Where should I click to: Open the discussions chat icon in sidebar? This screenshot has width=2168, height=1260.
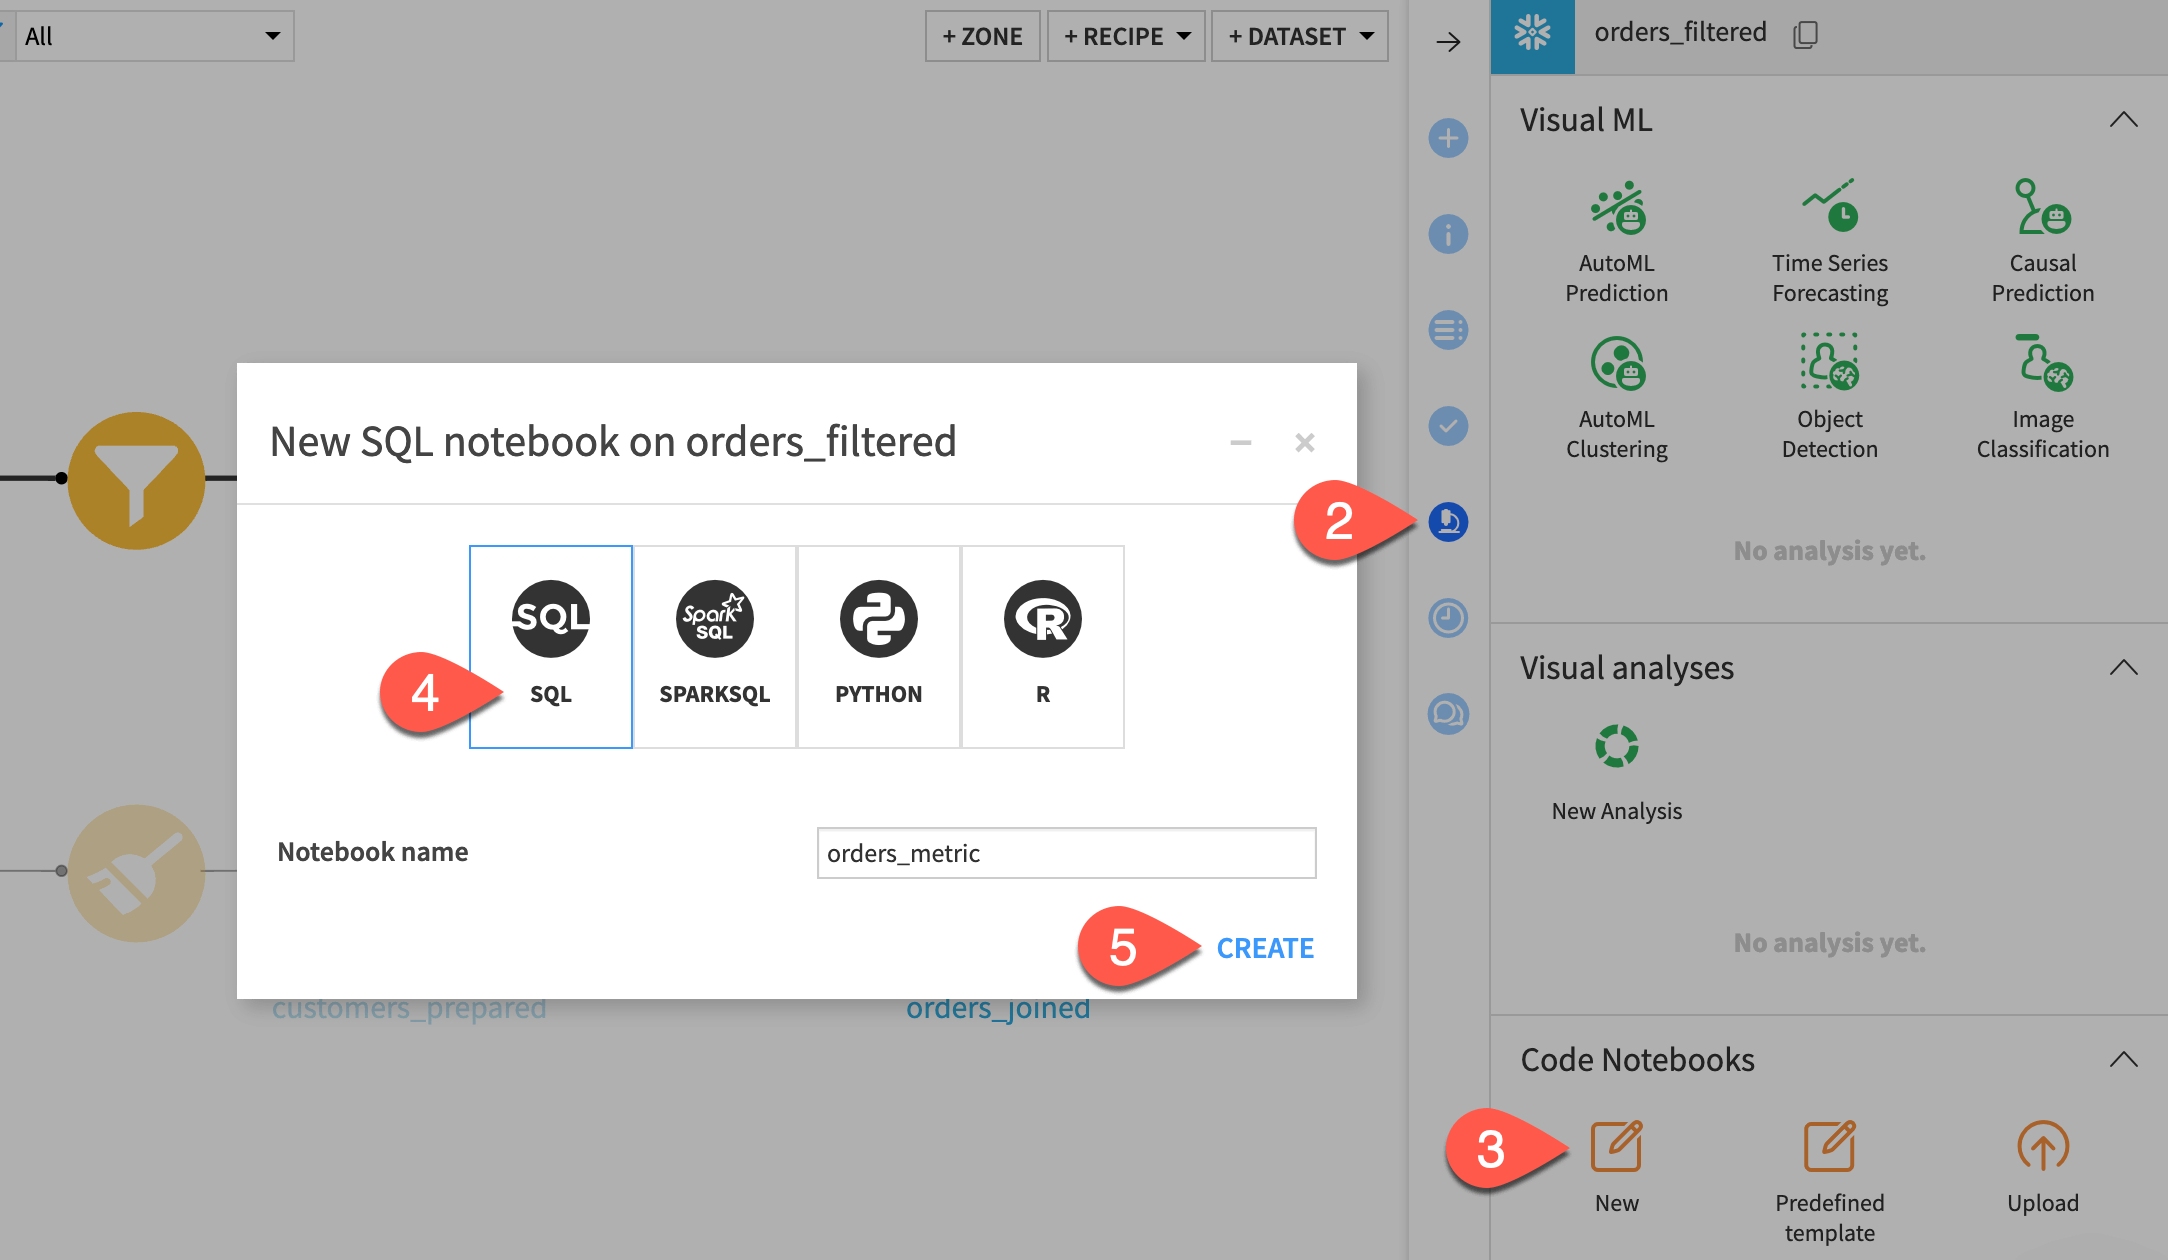(x=1447, y=714)
